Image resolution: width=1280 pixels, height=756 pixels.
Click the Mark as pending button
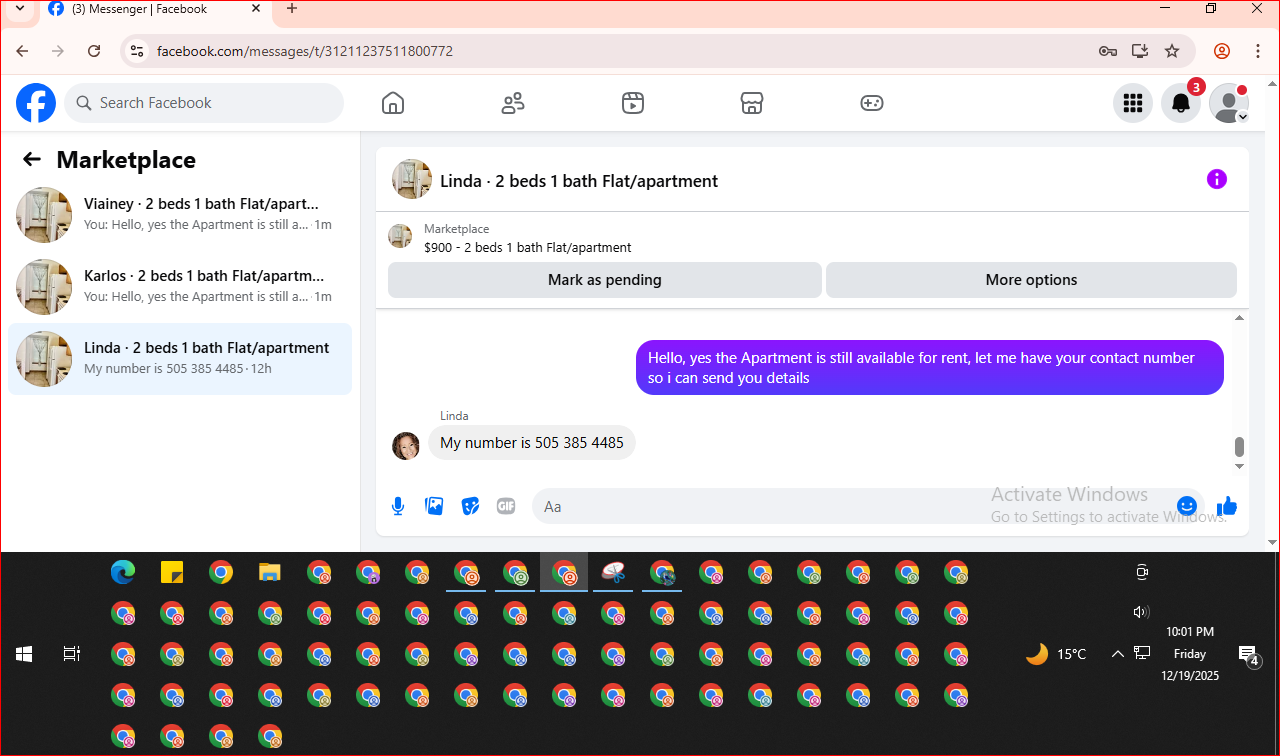[x=605, y=280]
